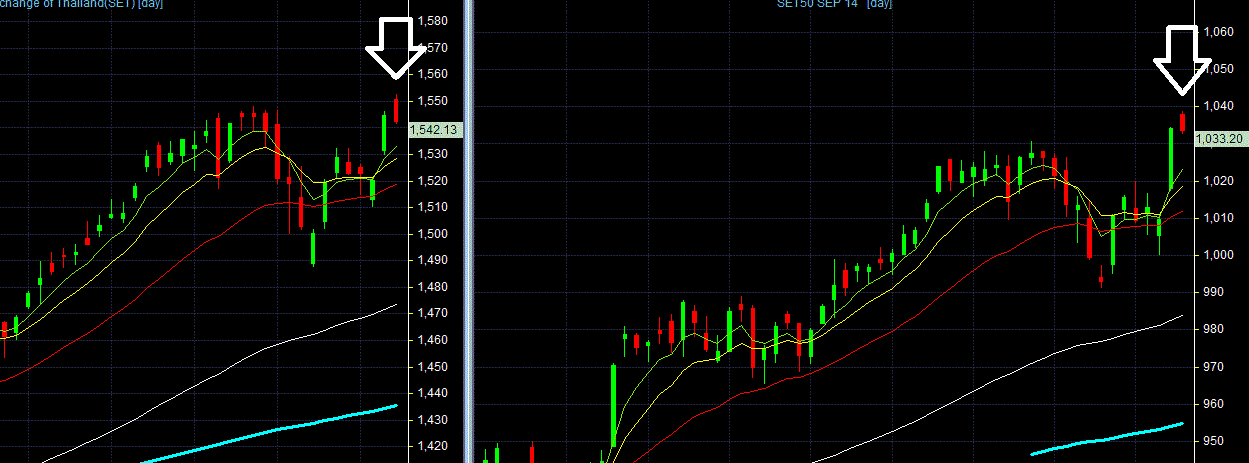
Task: Click the 1,460 price axis value
Action: click(432, 340)
